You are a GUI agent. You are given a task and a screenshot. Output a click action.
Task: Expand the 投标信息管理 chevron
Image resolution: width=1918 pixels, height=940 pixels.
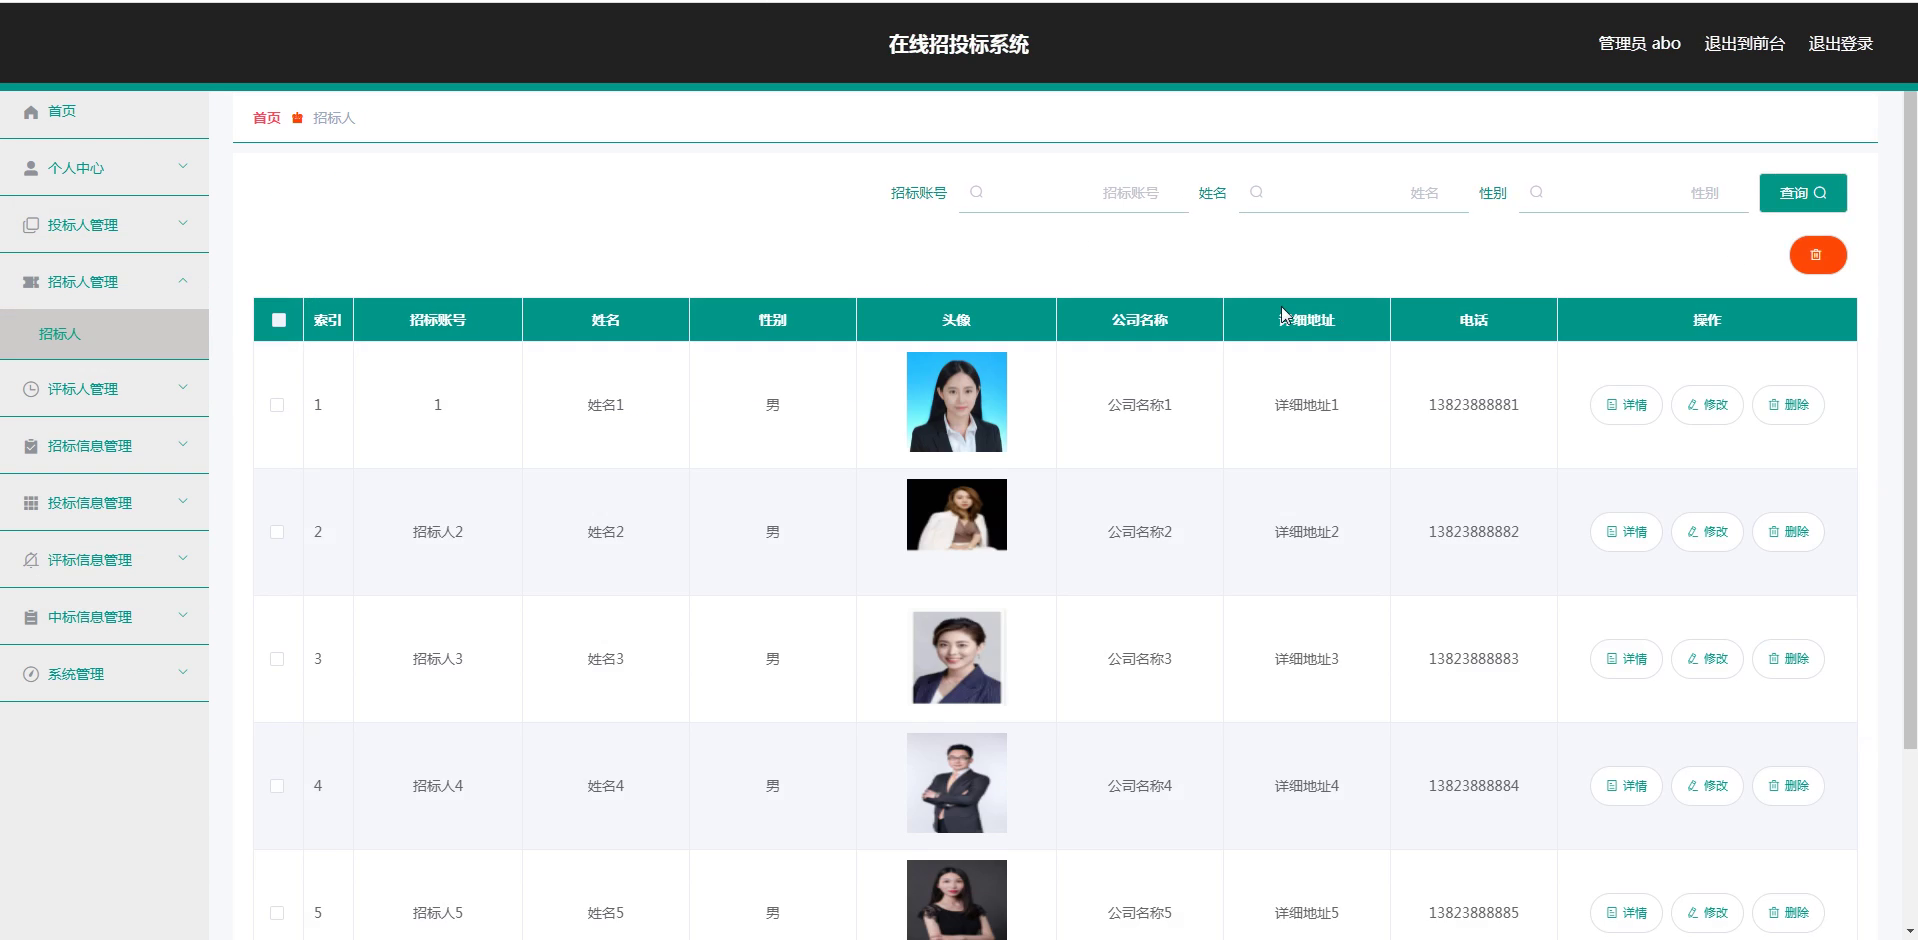(x=183, y=501)
